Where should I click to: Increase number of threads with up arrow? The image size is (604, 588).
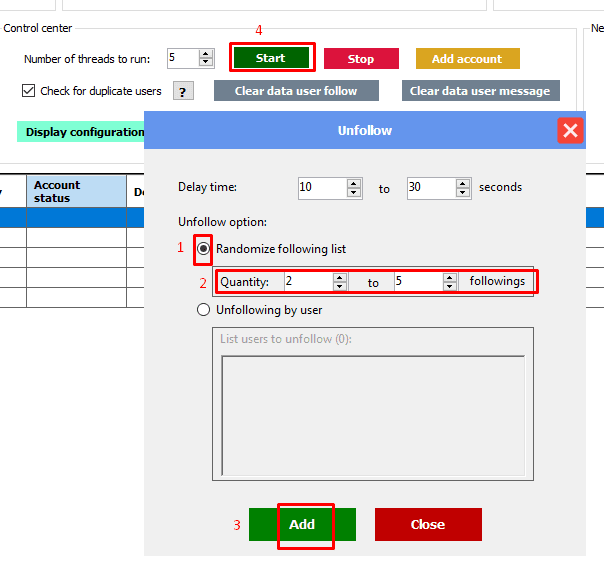[206, 54]
